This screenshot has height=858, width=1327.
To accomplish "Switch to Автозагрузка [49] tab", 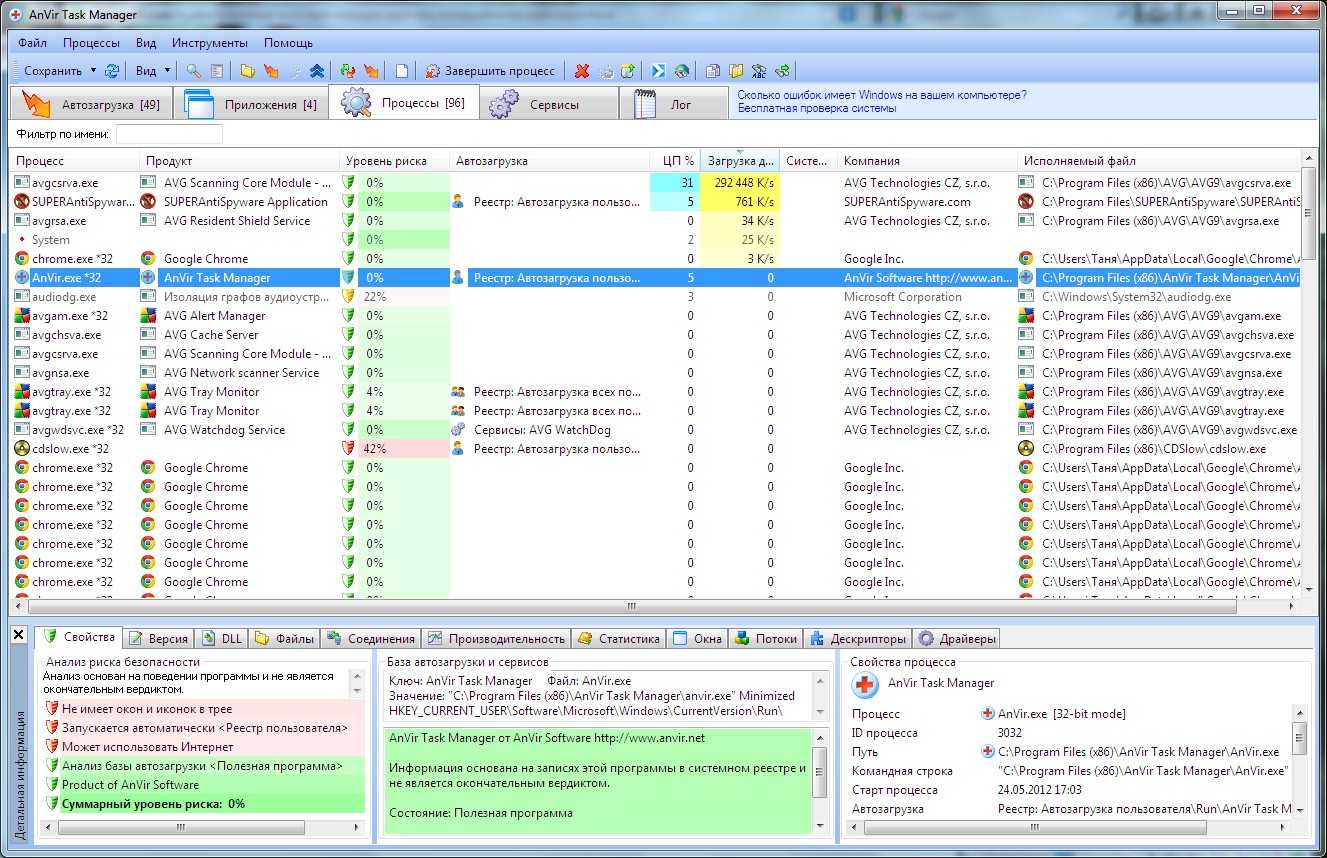I will point(90,103).
